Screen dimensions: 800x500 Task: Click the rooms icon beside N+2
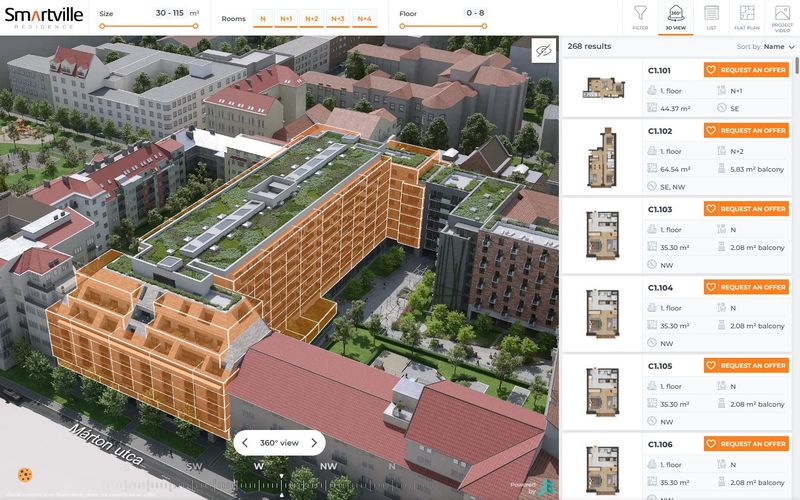pyautogui.click(x=721, y=151)
